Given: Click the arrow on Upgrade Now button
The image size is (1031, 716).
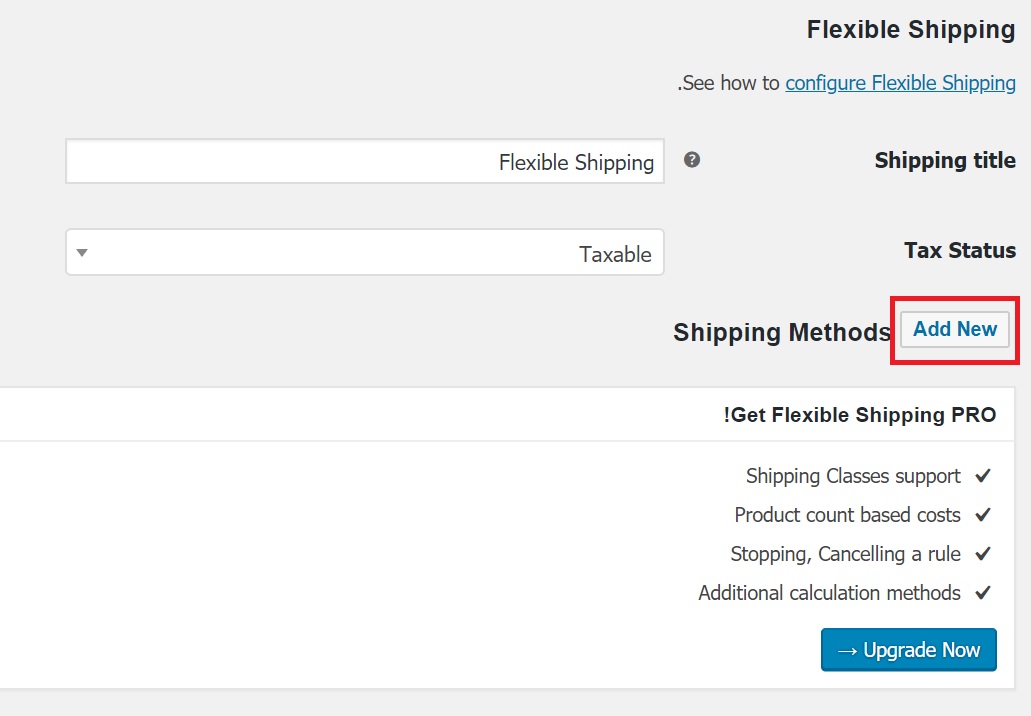Looking at the screenshot, I should [x=848, y=650].
